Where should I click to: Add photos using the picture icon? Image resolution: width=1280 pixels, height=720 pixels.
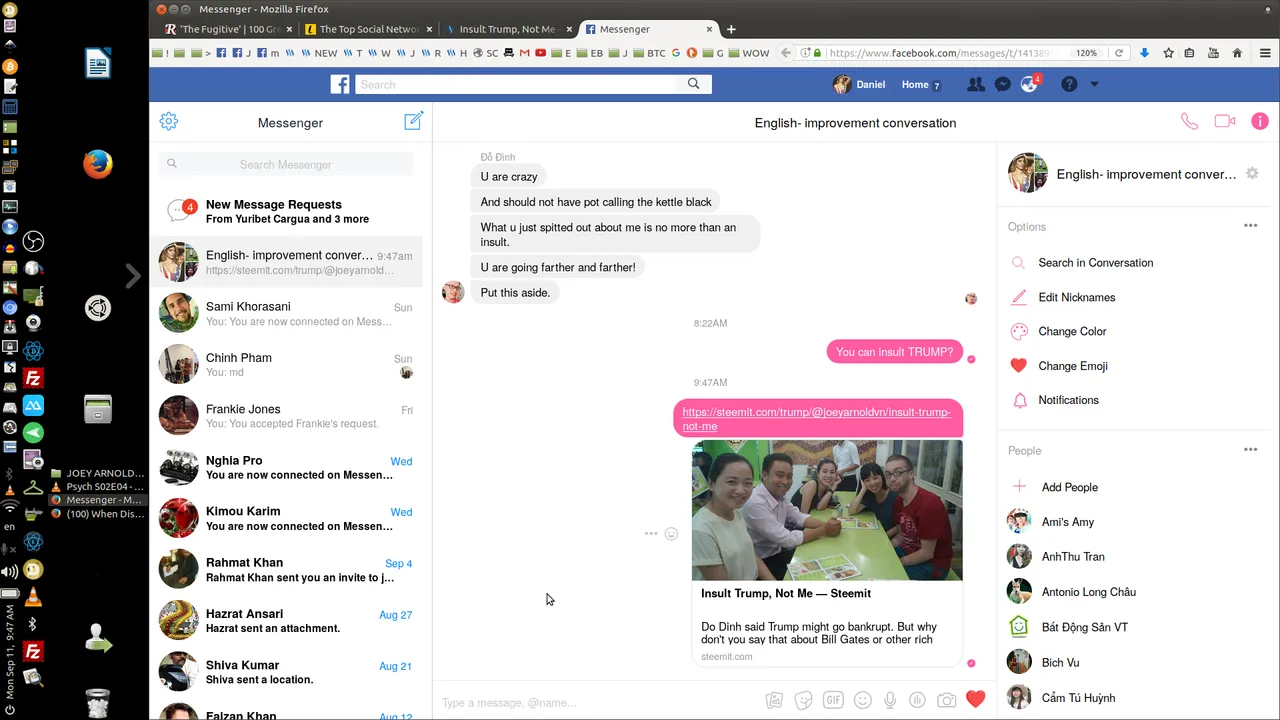774,701
